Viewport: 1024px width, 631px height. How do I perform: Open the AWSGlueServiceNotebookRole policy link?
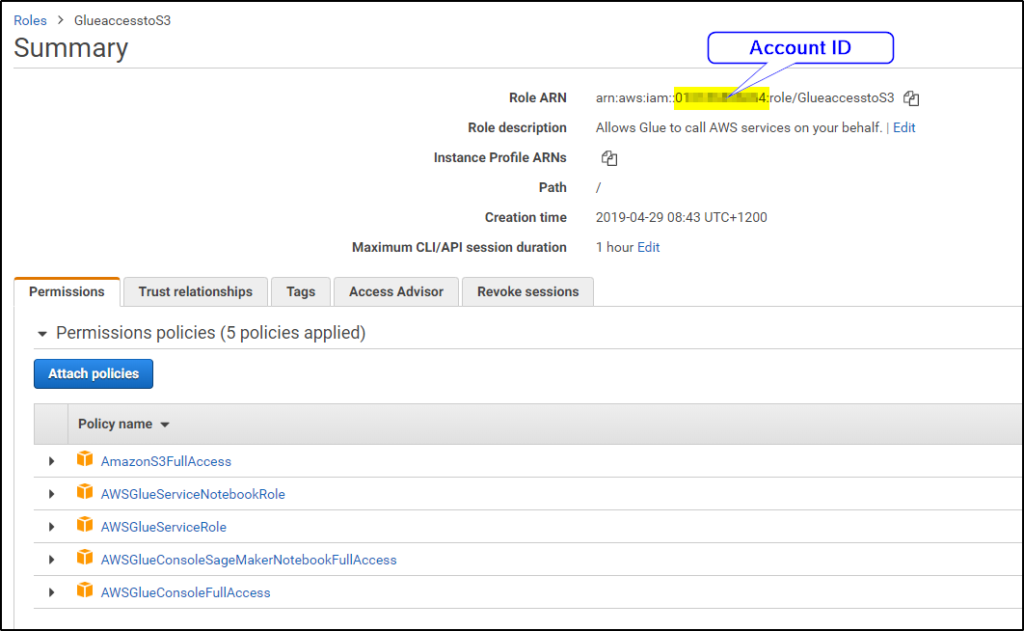(x=193, y=494)
